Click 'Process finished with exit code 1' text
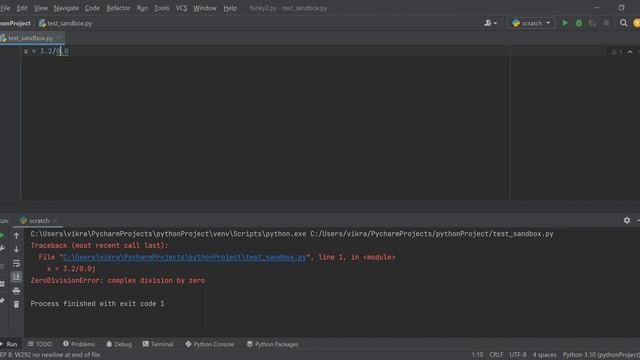Viewport: 640px width, 360px height. pyautogui.click(x=97, y=304)
